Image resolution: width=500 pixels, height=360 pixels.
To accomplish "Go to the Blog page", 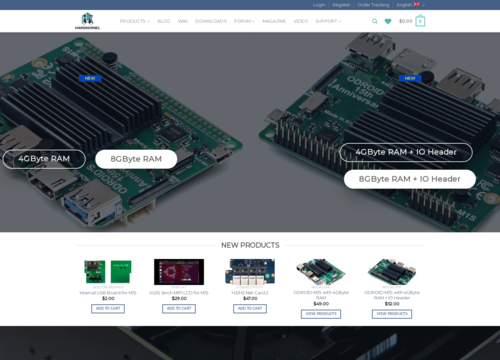I will (164, 21).
